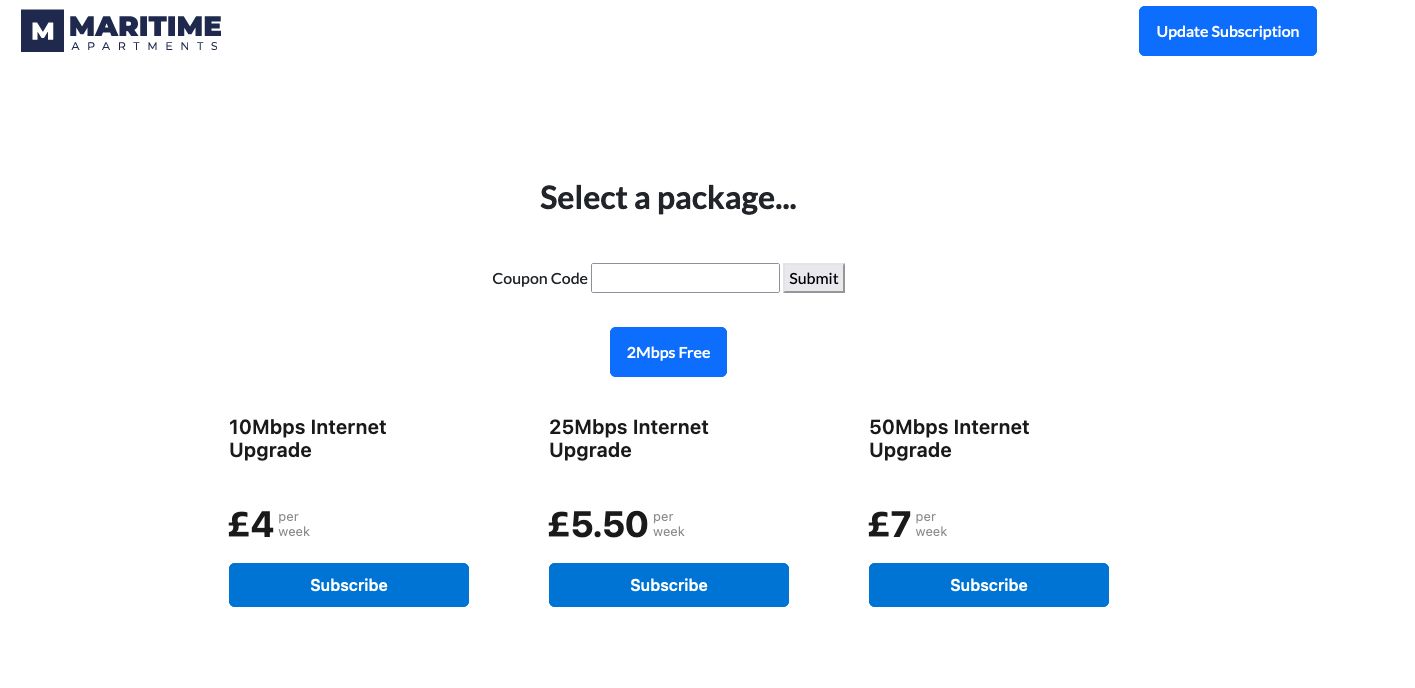Click the Coupon Code text label
Image resolution: width=1415 pixels, height=688 pixels.
(539, 278)
